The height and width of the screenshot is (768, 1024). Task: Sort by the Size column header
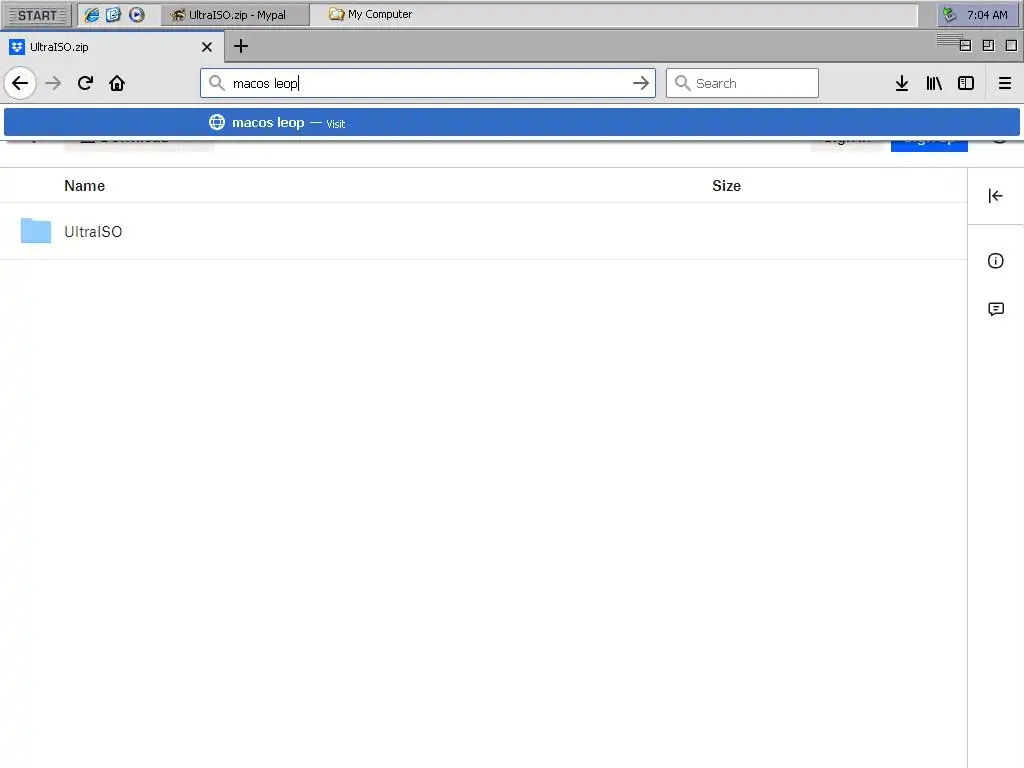(726, 186)
